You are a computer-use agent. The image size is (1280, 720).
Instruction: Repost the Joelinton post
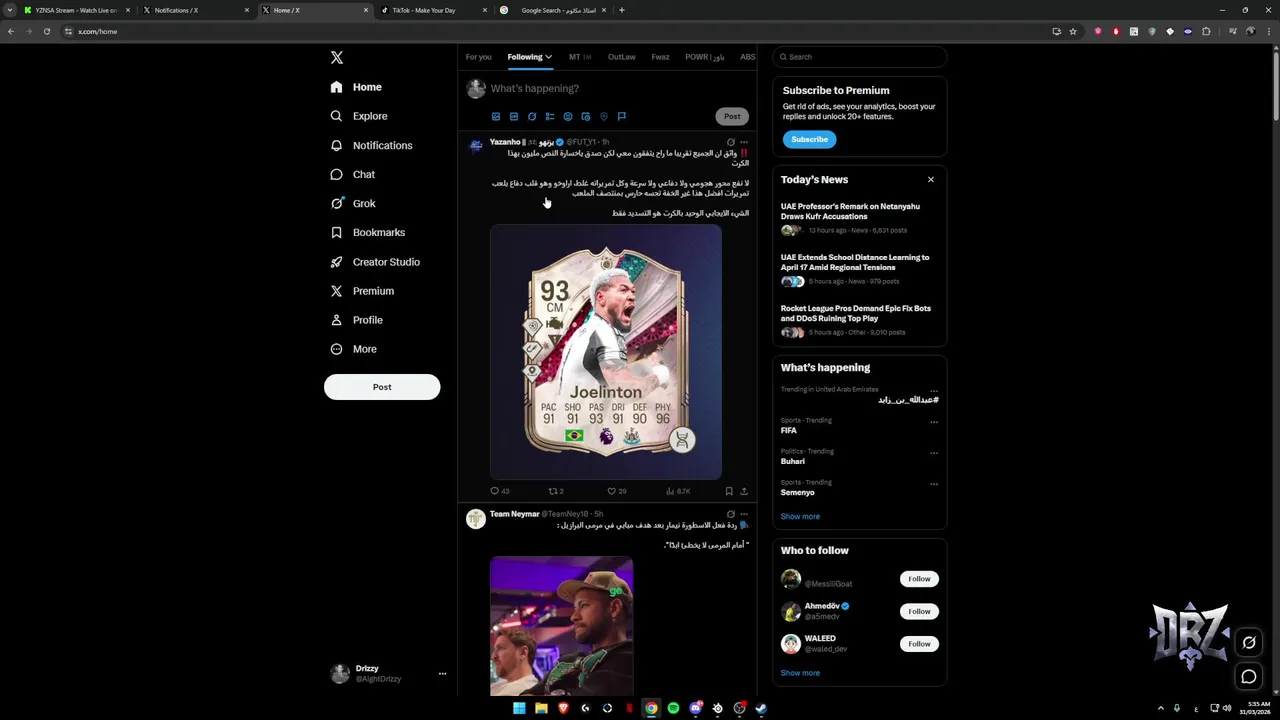(x=556, y=491)
